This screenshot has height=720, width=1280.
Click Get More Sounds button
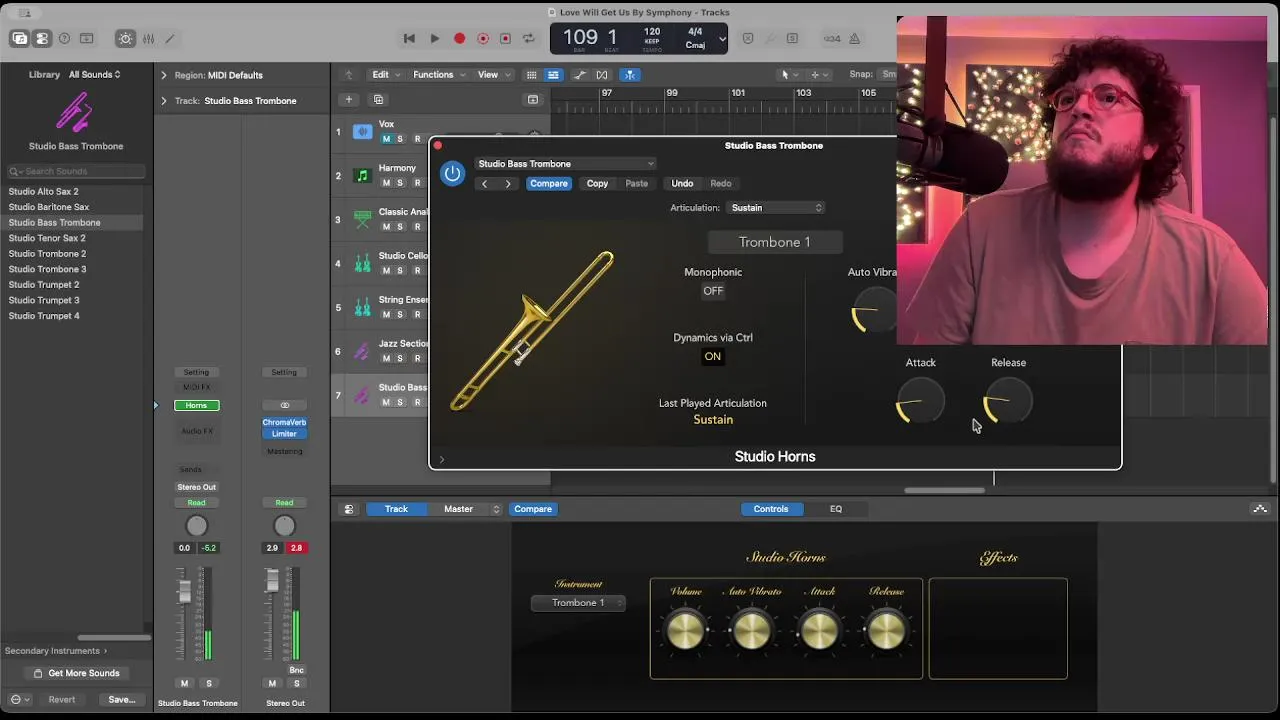(76, 673)
